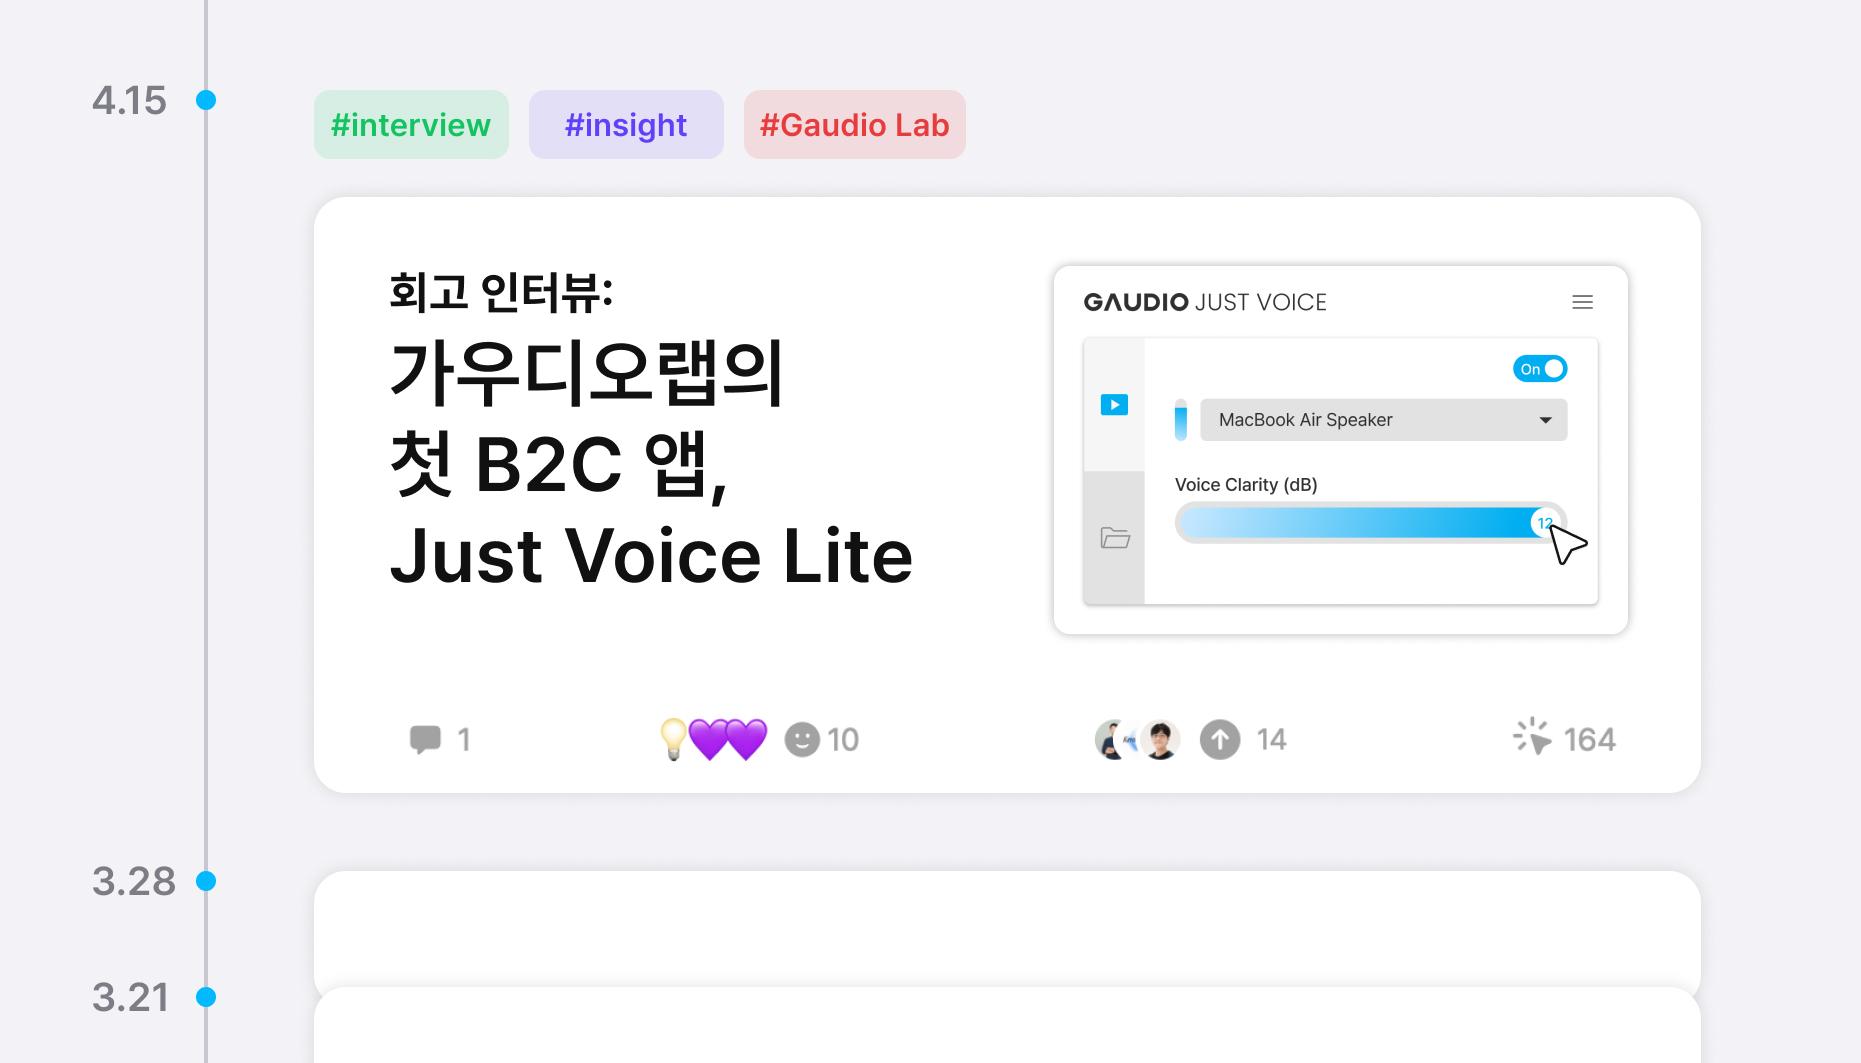Screen dimensions: 1861x1063
Task: Open the Just Voice Lite article title
Action: 650,465
